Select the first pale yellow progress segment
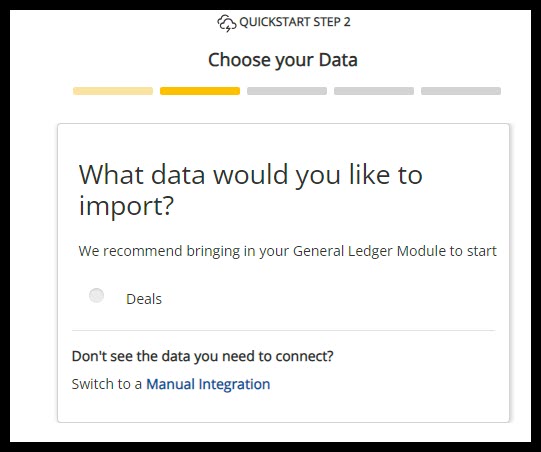This screenshot has width=541, height=452. [113, 91]
